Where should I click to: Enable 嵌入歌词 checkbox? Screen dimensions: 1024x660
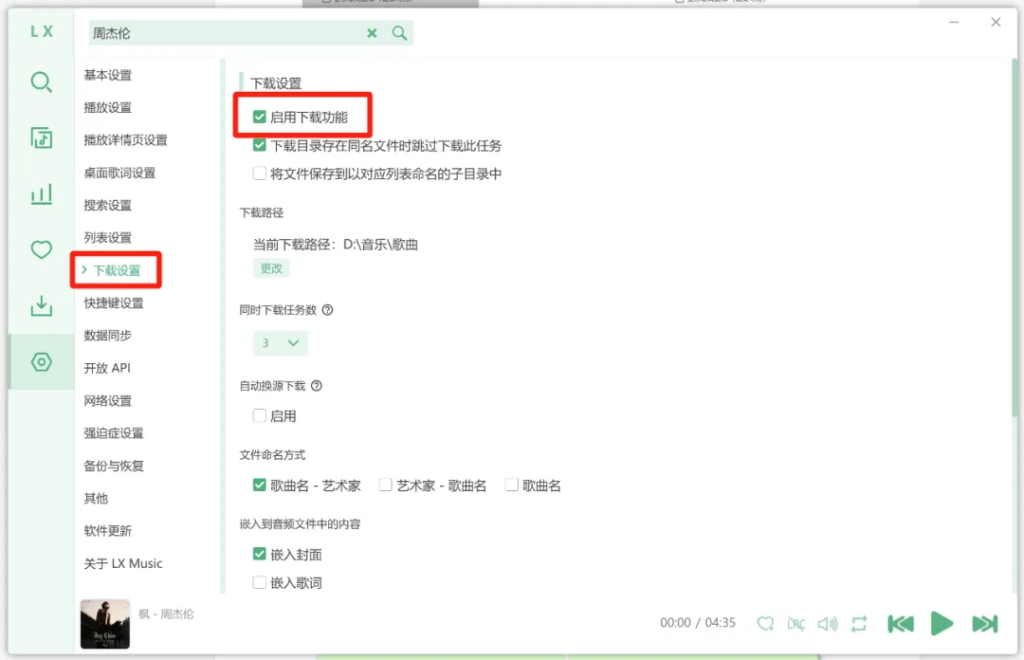click(259, 582)
